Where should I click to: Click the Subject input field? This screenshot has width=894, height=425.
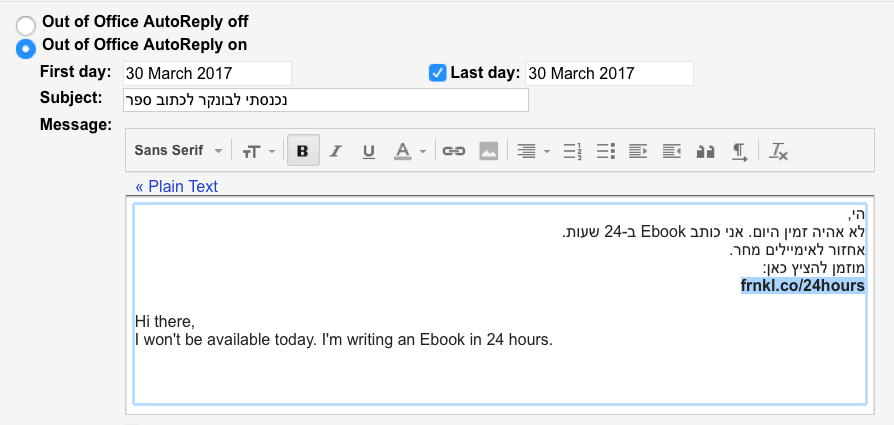325,100
